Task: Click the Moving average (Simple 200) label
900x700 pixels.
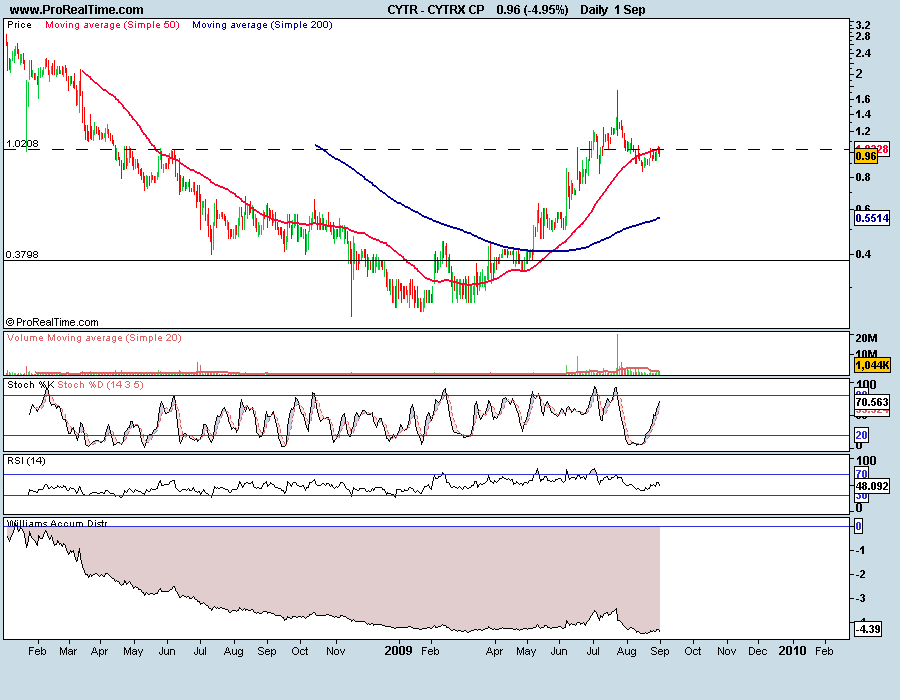Action: 261,24
